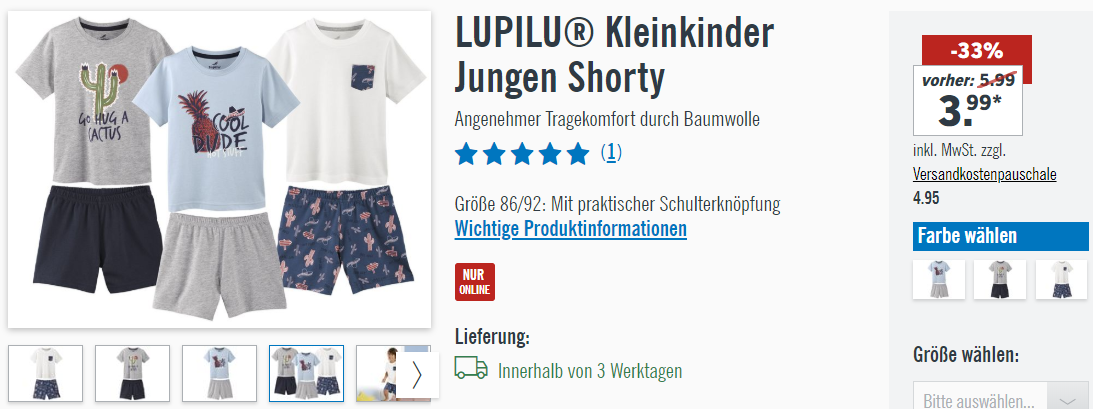Open the Versandkostenpauschale link
Screen dimensions: 1093x409
pos(984,174)
